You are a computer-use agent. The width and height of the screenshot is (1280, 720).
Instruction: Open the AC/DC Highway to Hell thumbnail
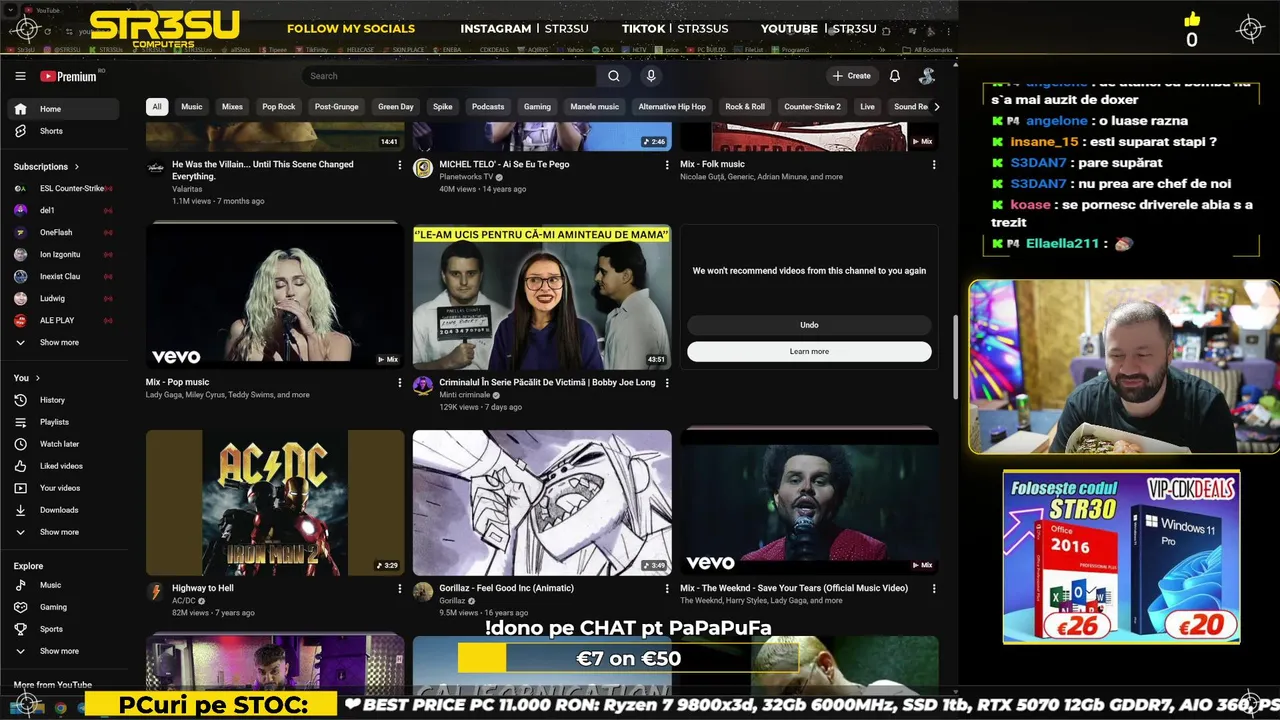click(x=275, y=503)
